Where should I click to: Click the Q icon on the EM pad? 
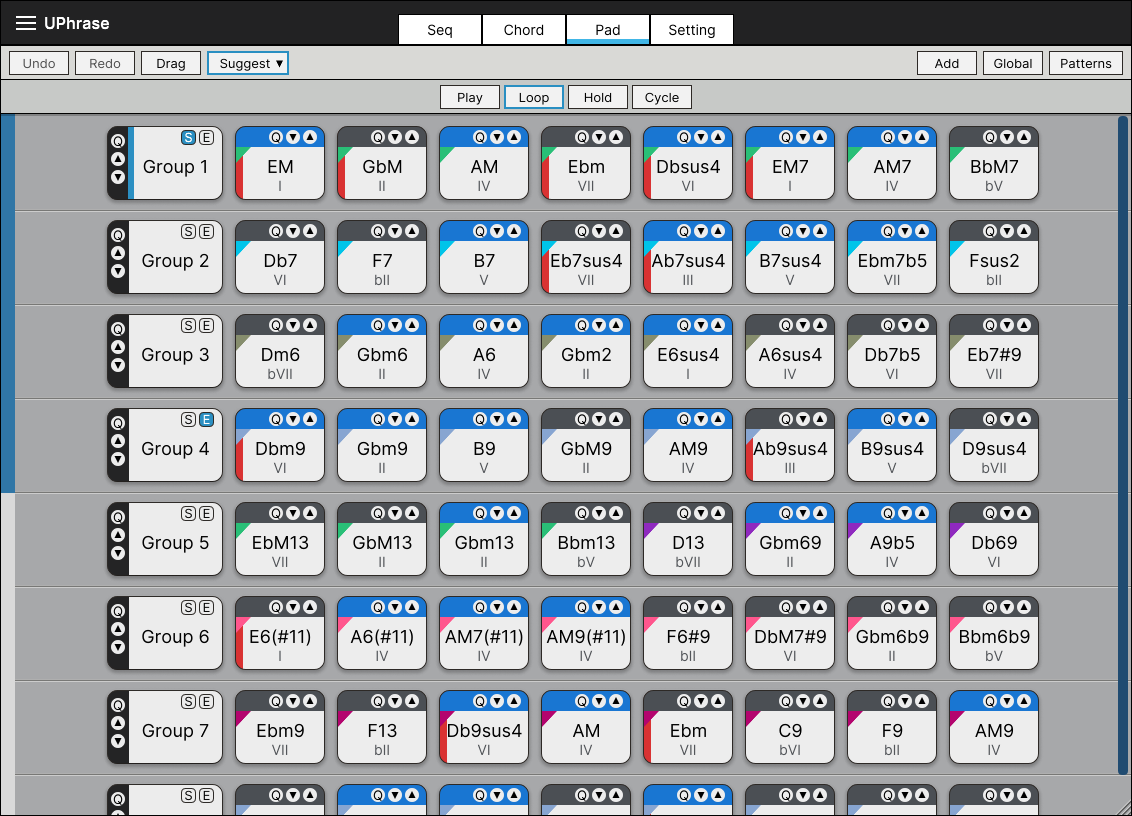[276, 137]
